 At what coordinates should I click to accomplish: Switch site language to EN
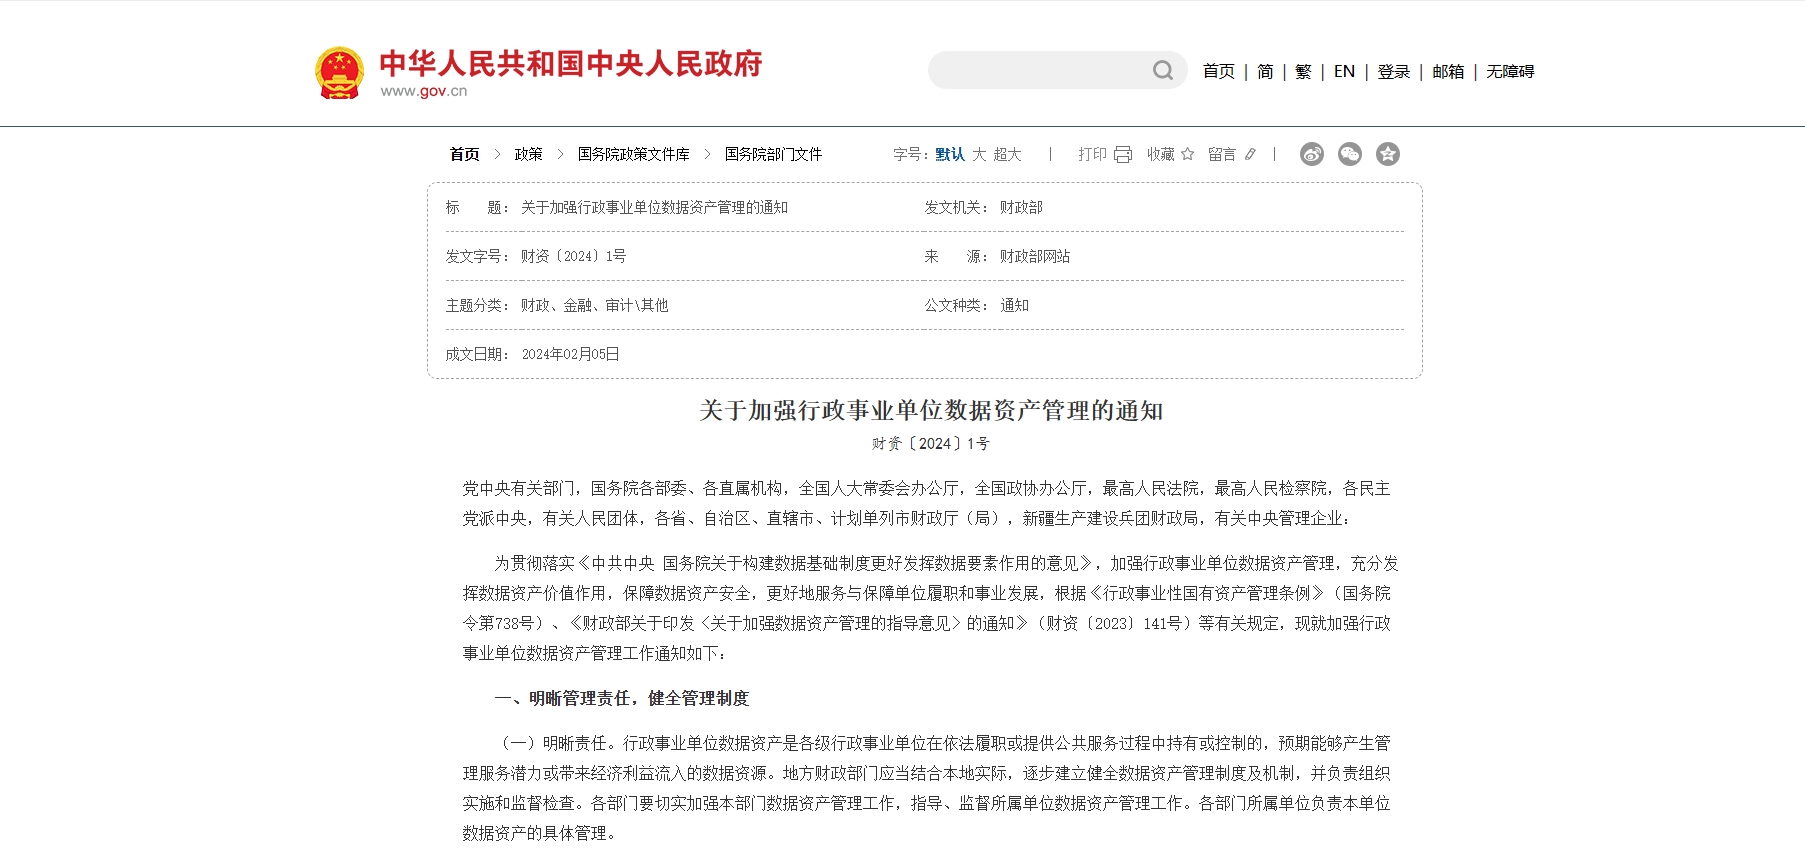click(1344, 71)
